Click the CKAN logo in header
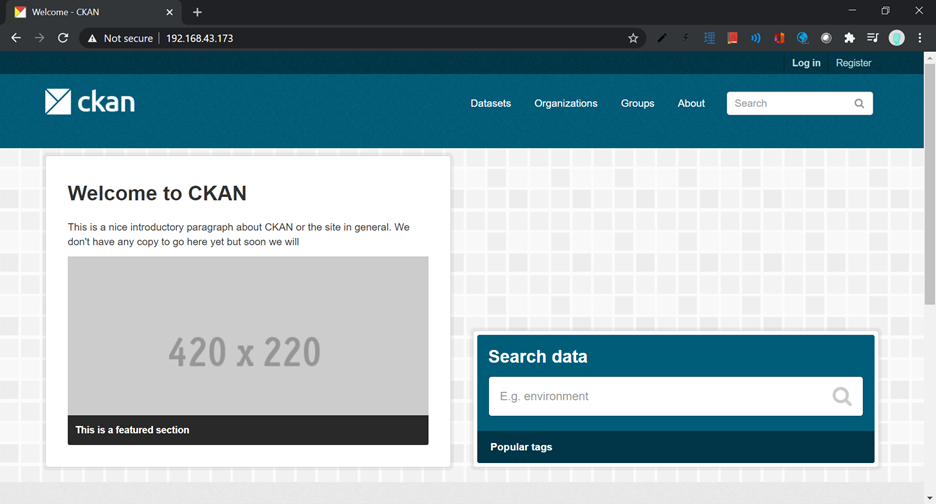Screen dimensions: 936x504 pyautogui.click(x=90, y=102)
